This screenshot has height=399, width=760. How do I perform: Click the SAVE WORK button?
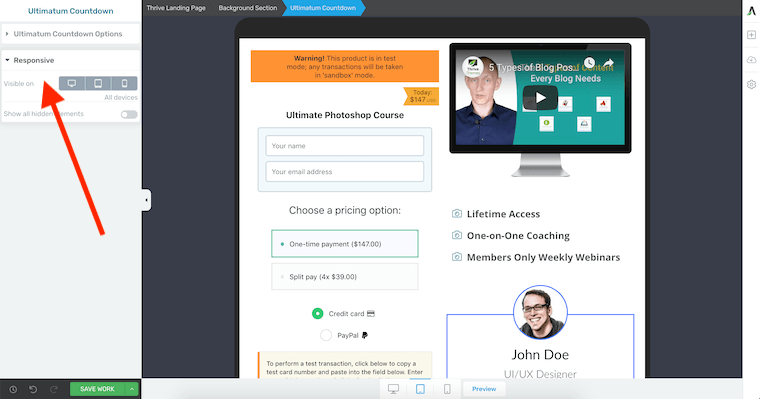[x=97, y=389]
